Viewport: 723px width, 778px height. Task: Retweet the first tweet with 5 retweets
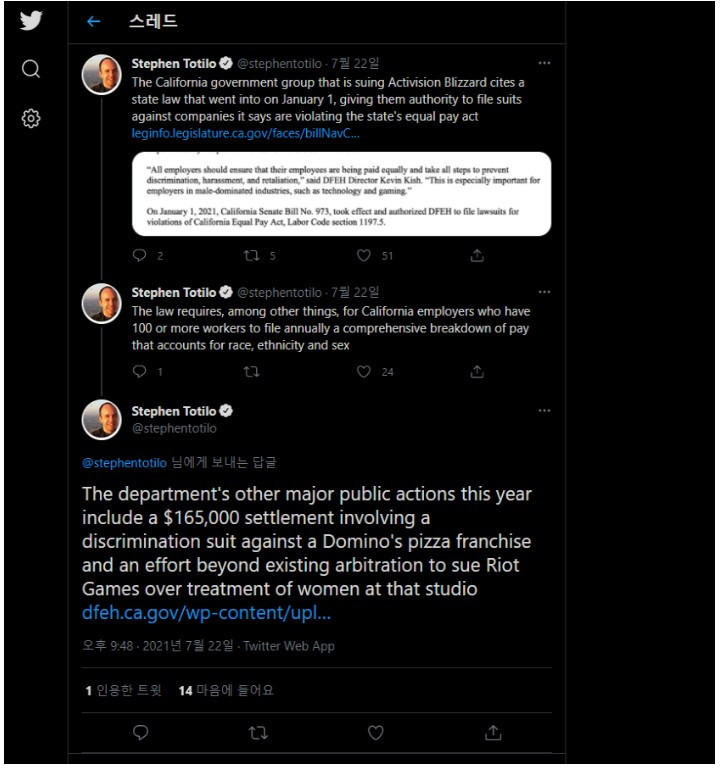[x=252, y=256]
